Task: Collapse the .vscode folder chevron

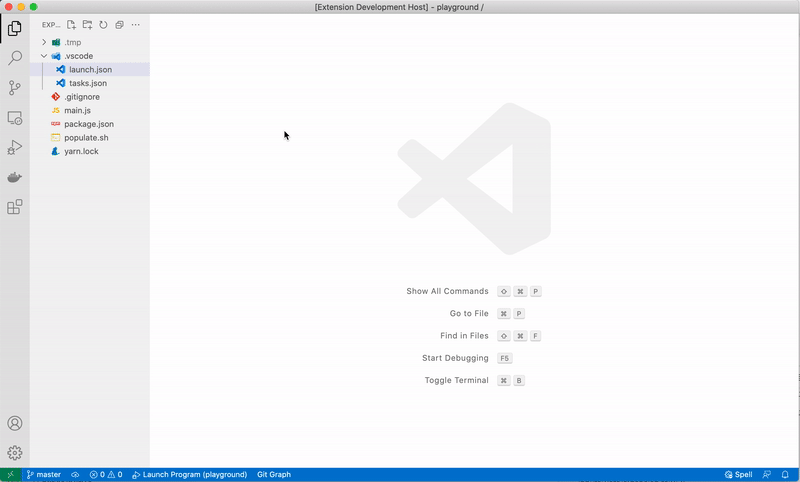Action: pos(44,56)
